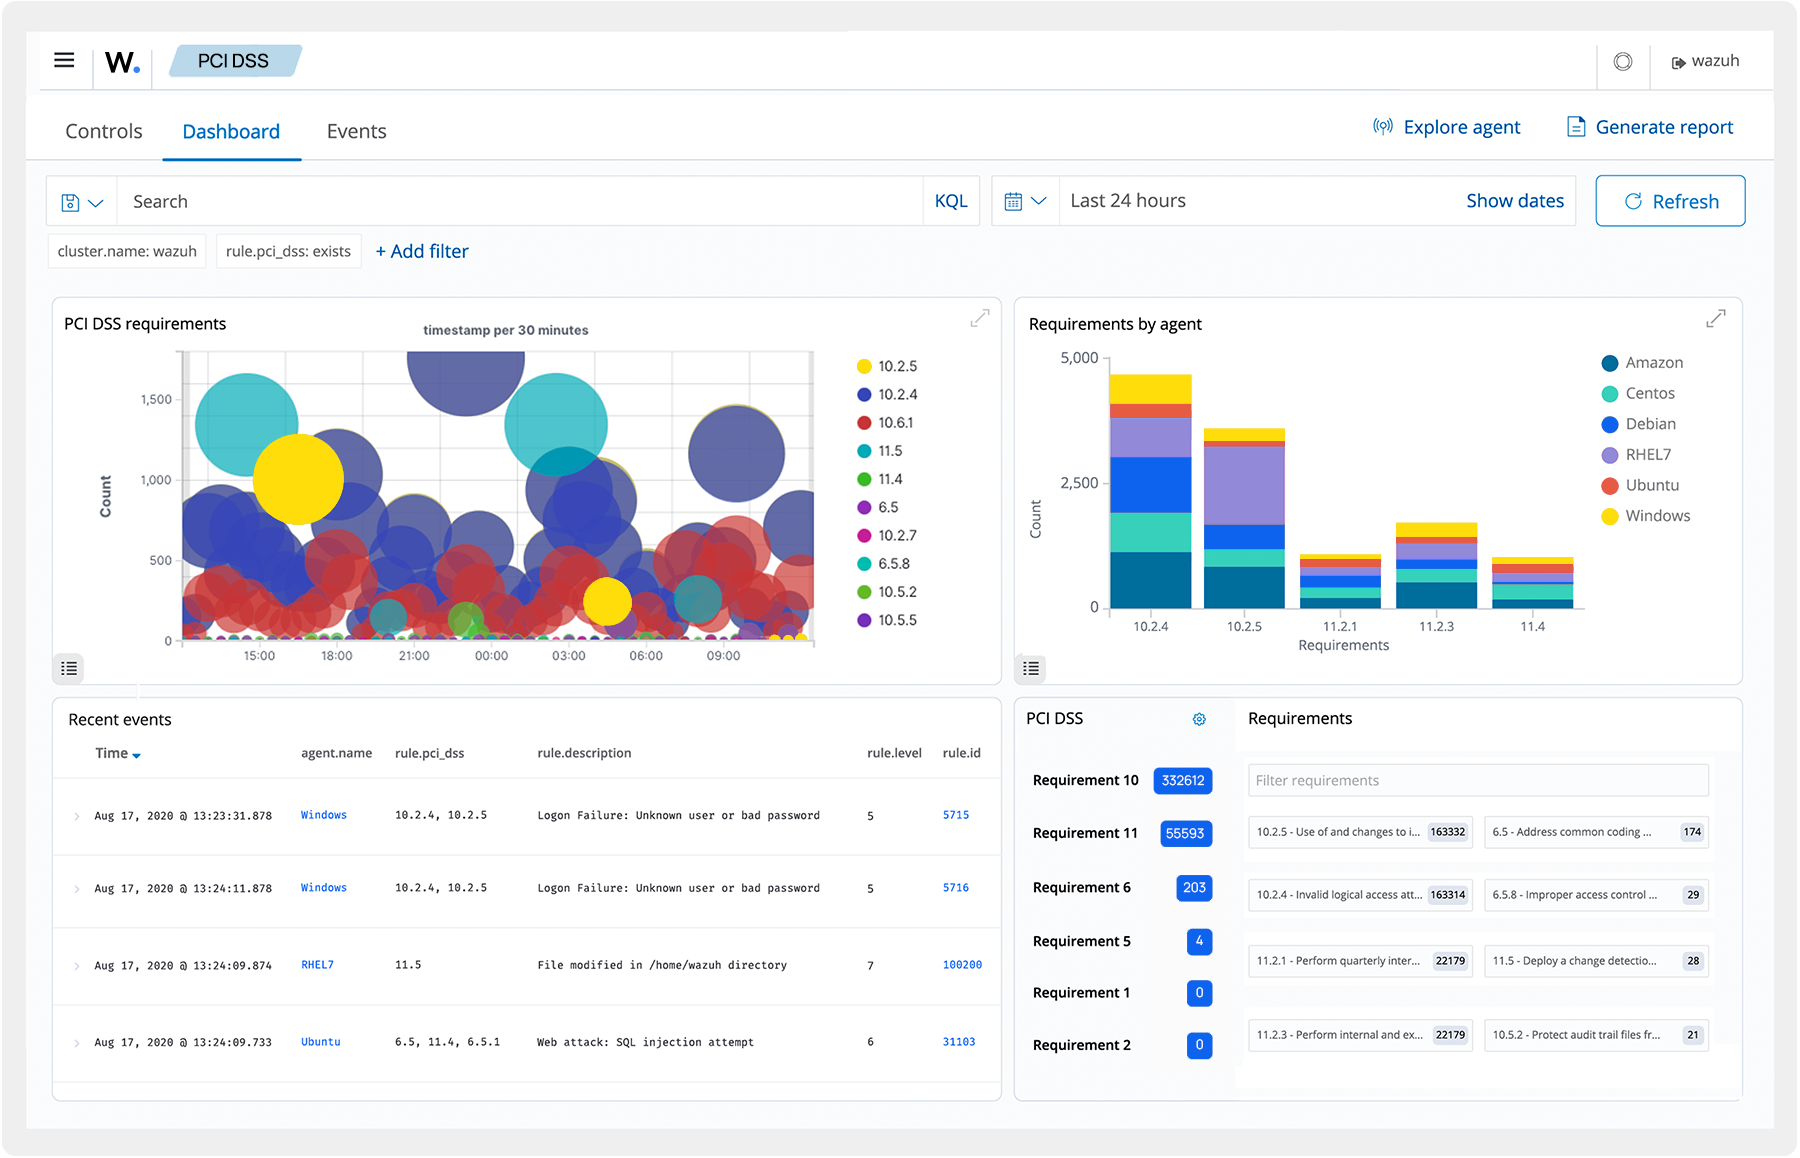Click the Refresh button
1800x1158 pixels.
1669,200
